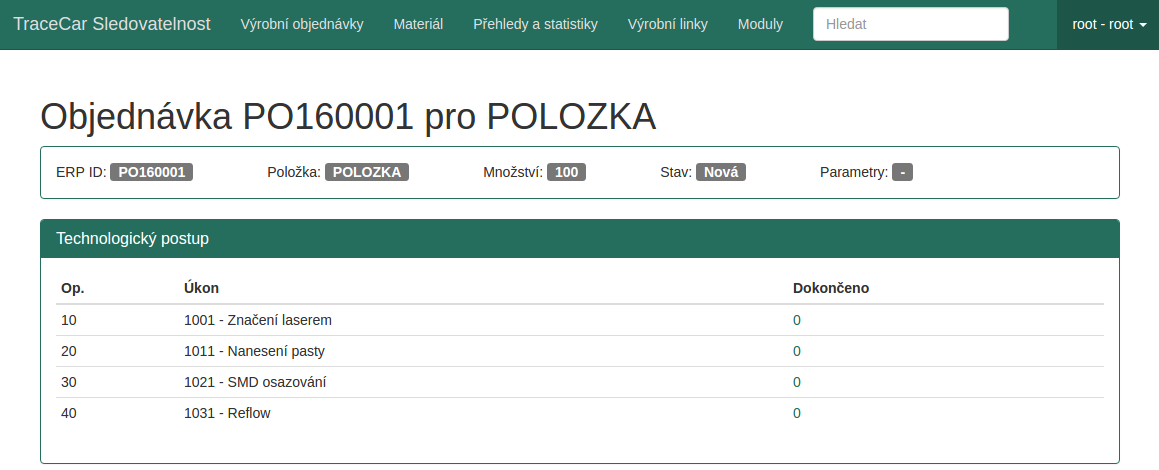Open the Moduly menu
This screenshot has width=1159, height=470.
coord(760,24)
